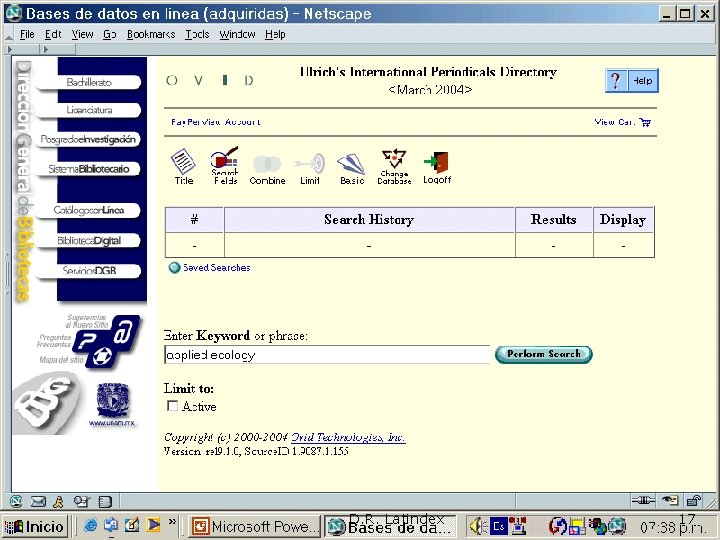Viewport: 720px width, 540px height.
Task: Click the taskbar clock
Action: click(673, 528)
